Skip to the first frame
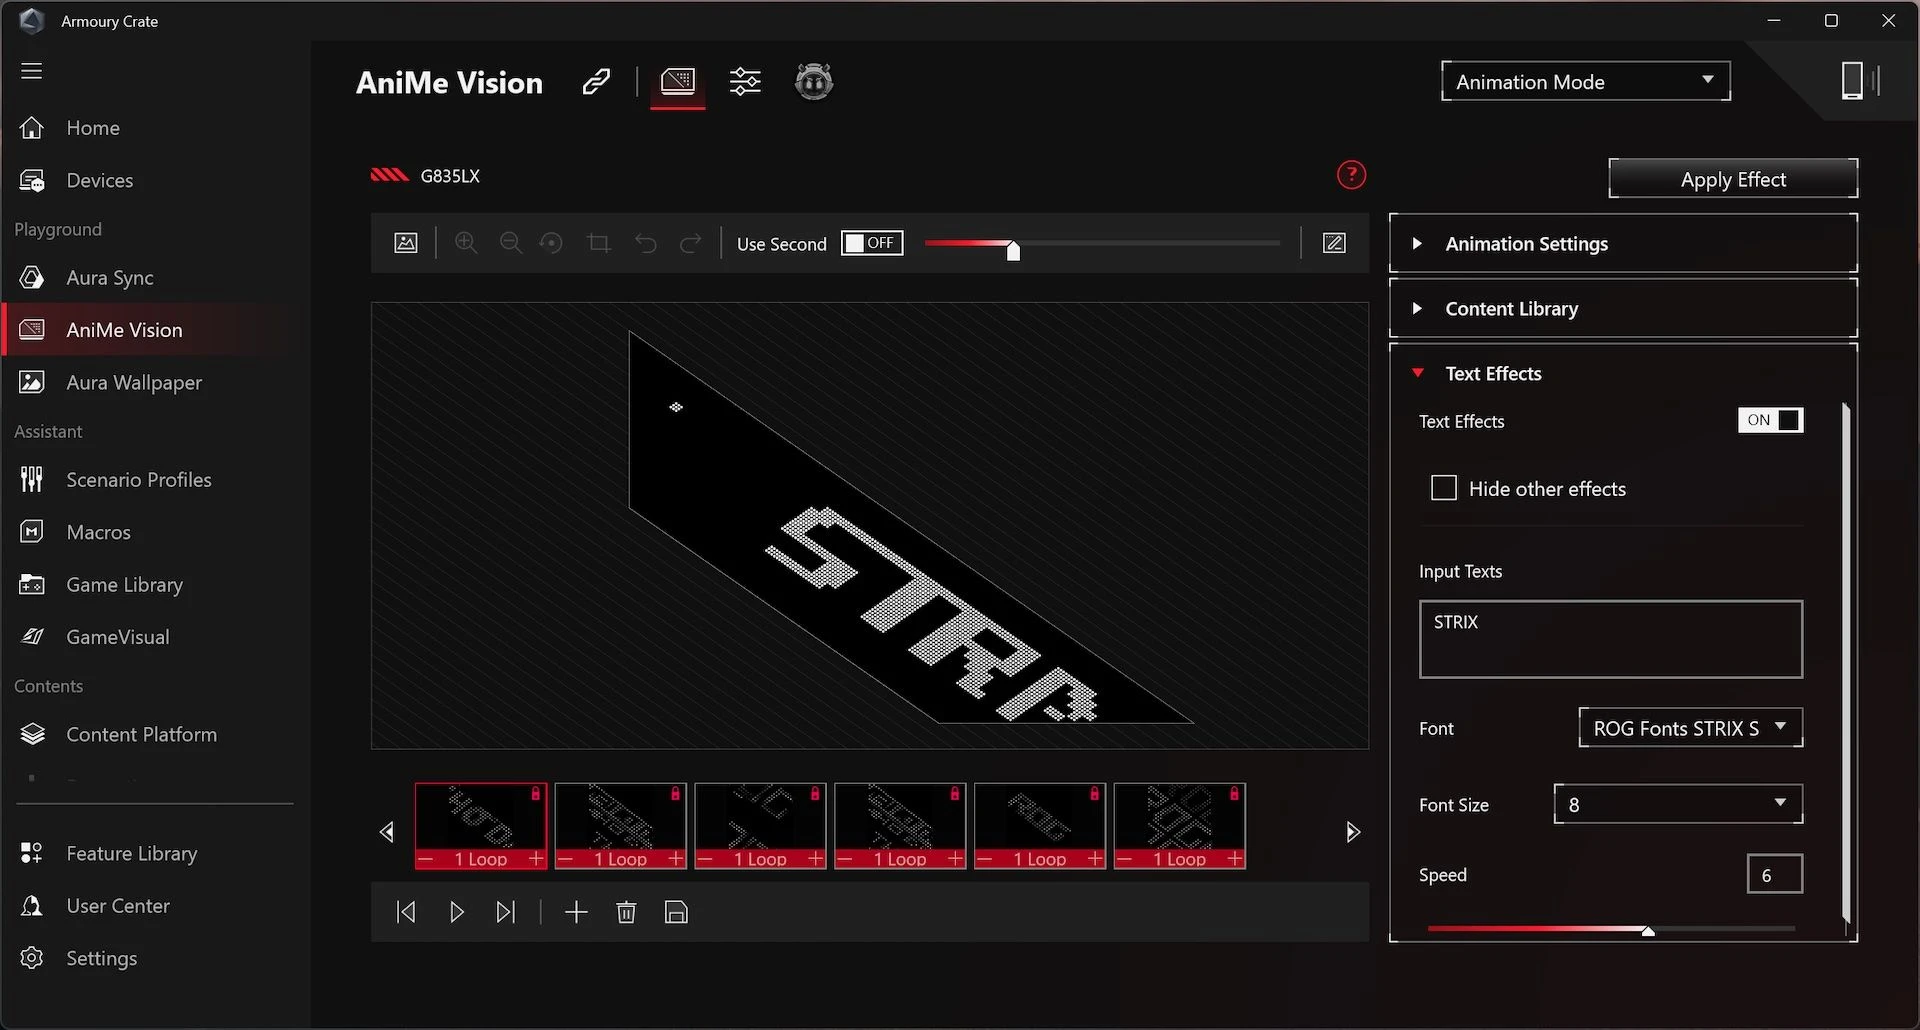The height and width of the screenshot is (1030, 1920). [406, 912]
